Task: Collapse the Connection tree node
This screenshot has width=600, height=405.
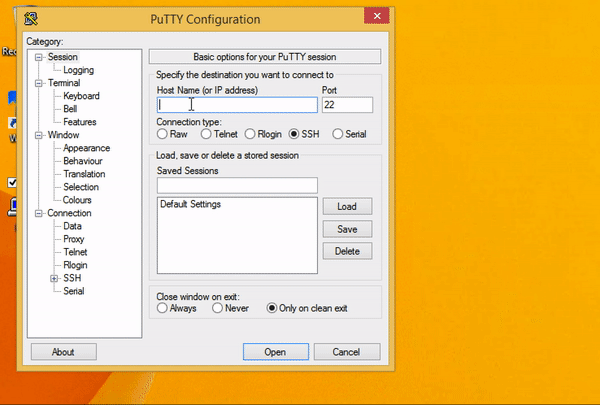Action: pos(38,213)
